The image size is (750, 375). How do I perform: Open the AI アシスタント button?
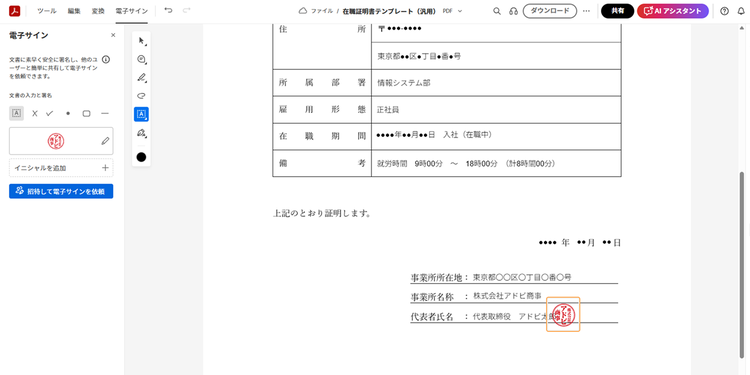[673, 11]
